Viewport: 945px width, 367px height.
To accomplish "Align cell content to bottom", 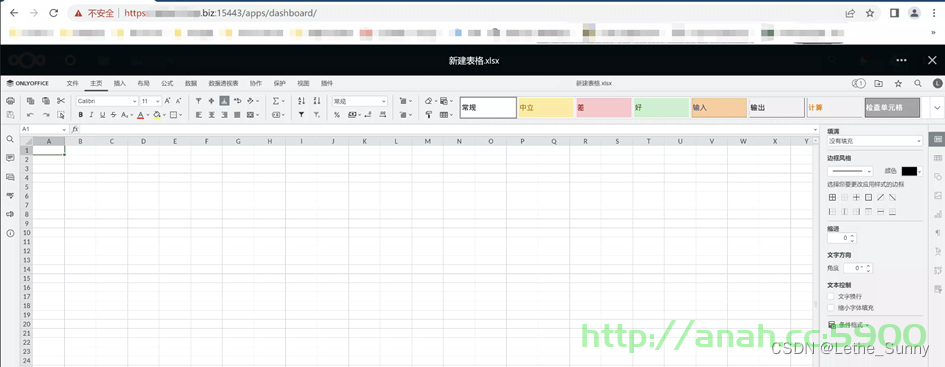I will tap(224, 101).
